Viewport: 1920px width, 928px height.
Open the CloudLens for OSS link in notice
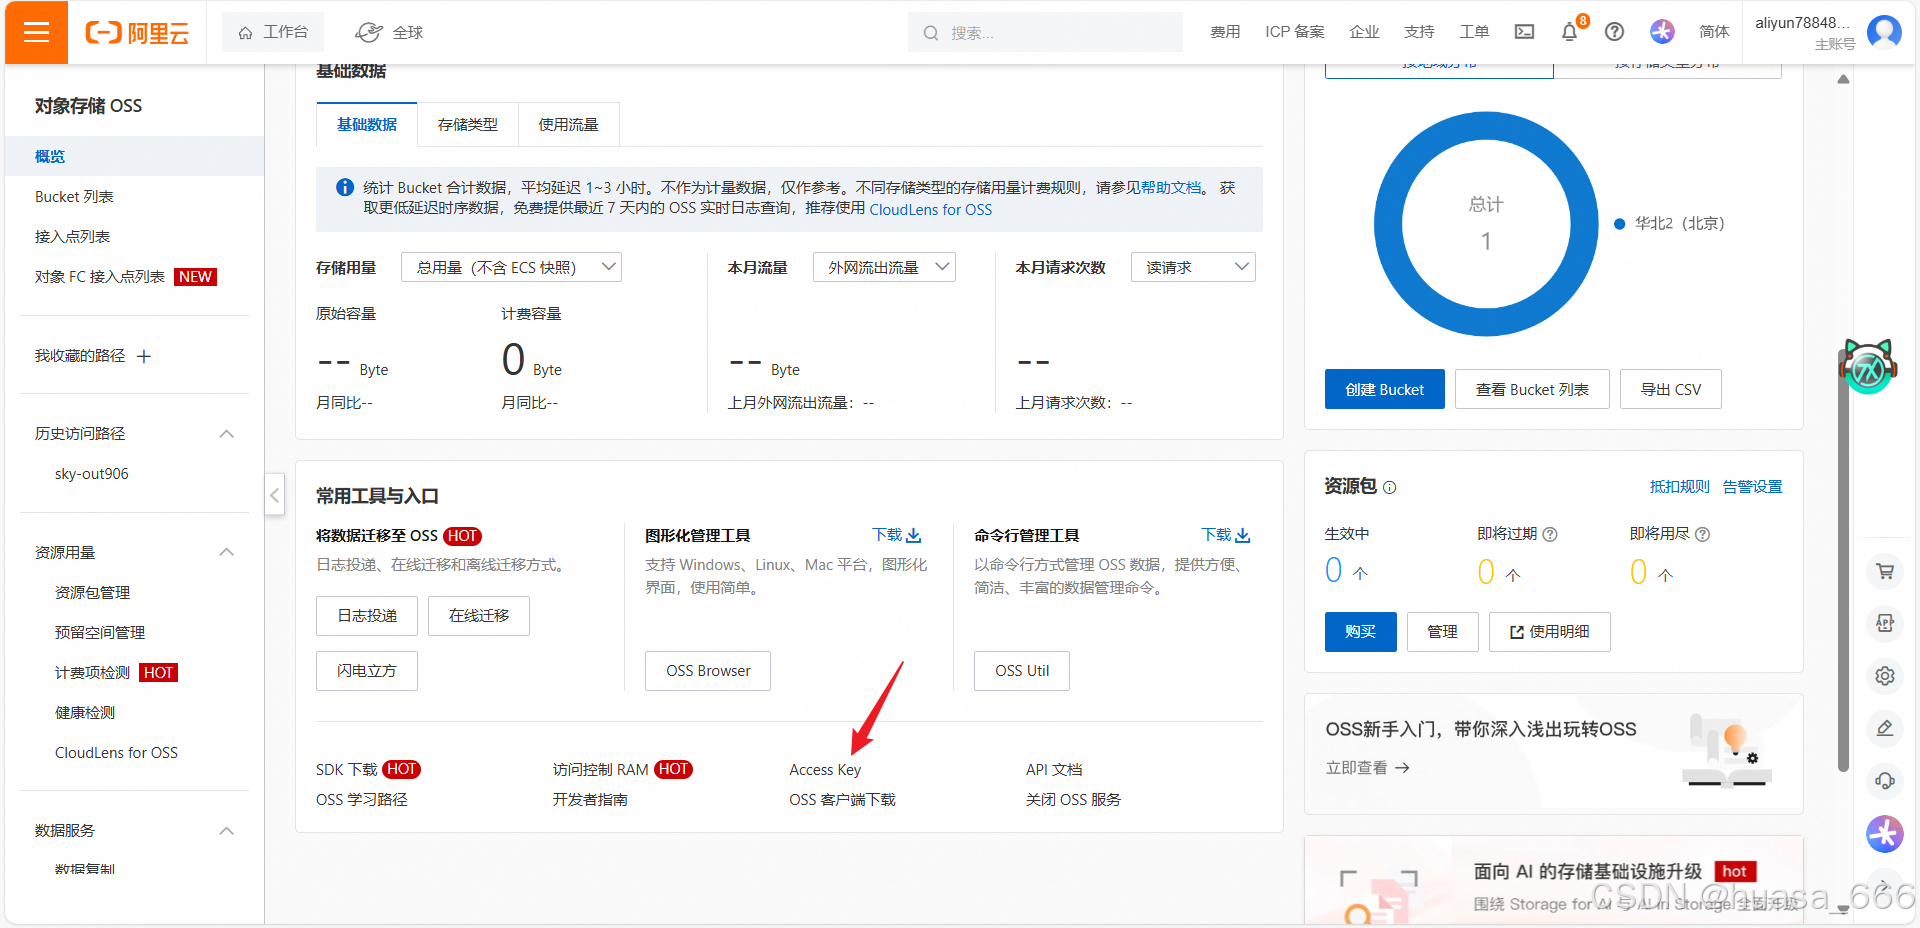tap(931, 210)
